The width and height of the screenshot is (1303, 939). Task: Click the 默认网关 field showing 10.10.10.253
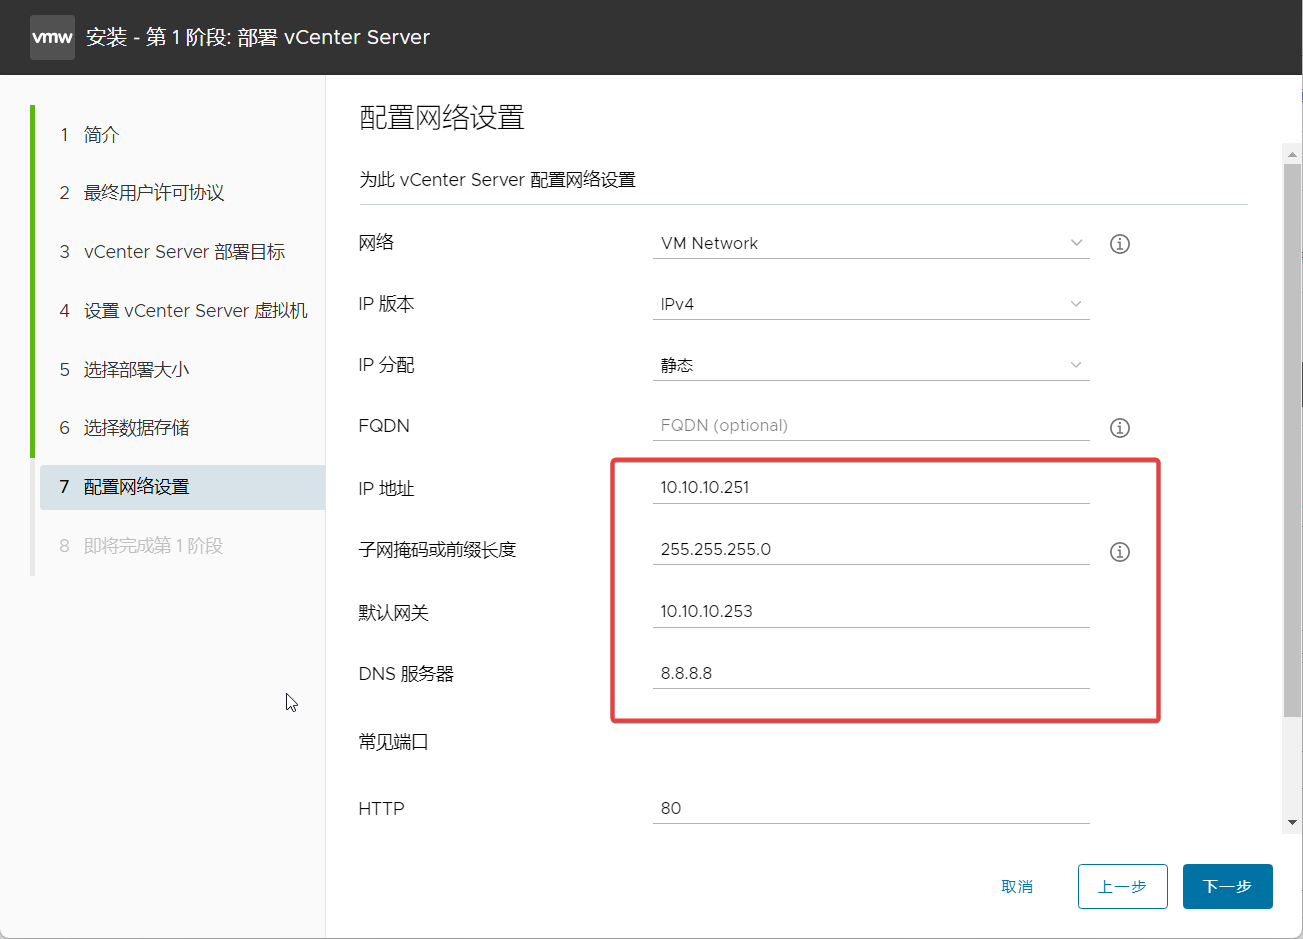[x=870, y=611]
